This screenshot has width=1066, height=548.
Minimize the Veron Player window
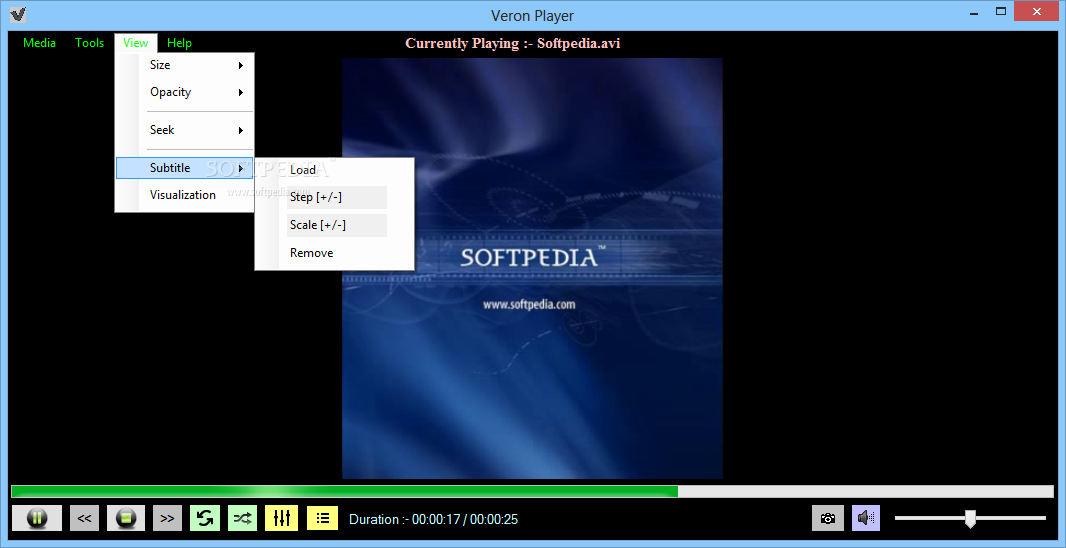(x=973, y=12)
